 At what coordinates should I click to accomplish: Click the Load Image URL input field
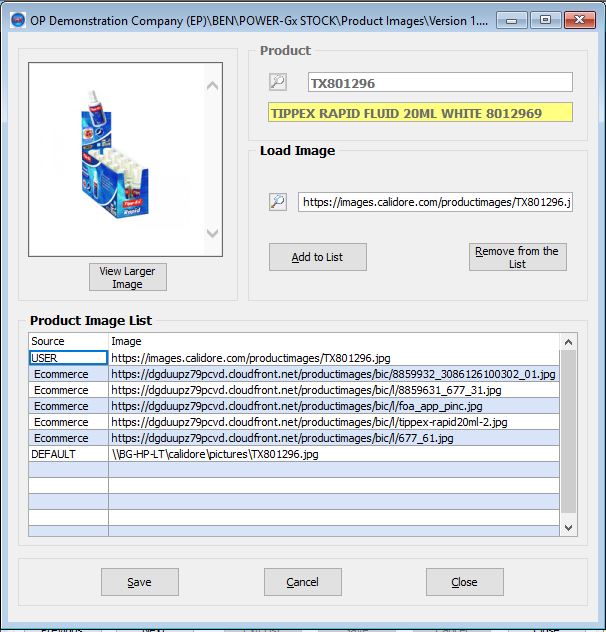pyautogui.click(x=435, y=202)
